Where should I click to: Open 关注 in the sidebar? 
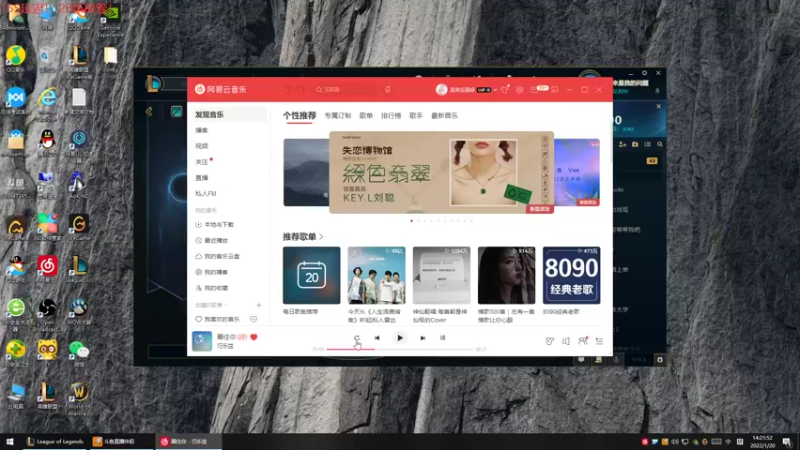[202, 162]
